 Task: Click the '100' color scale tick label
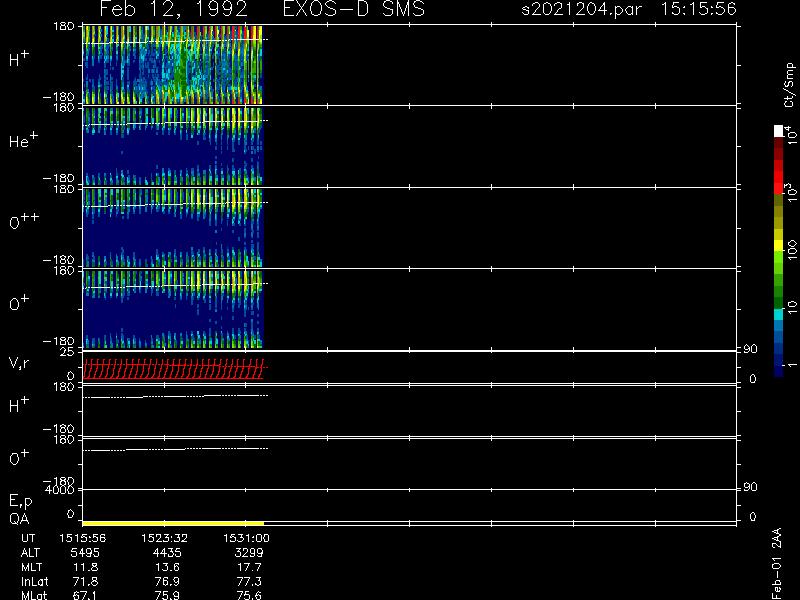[x=792, y=251]
